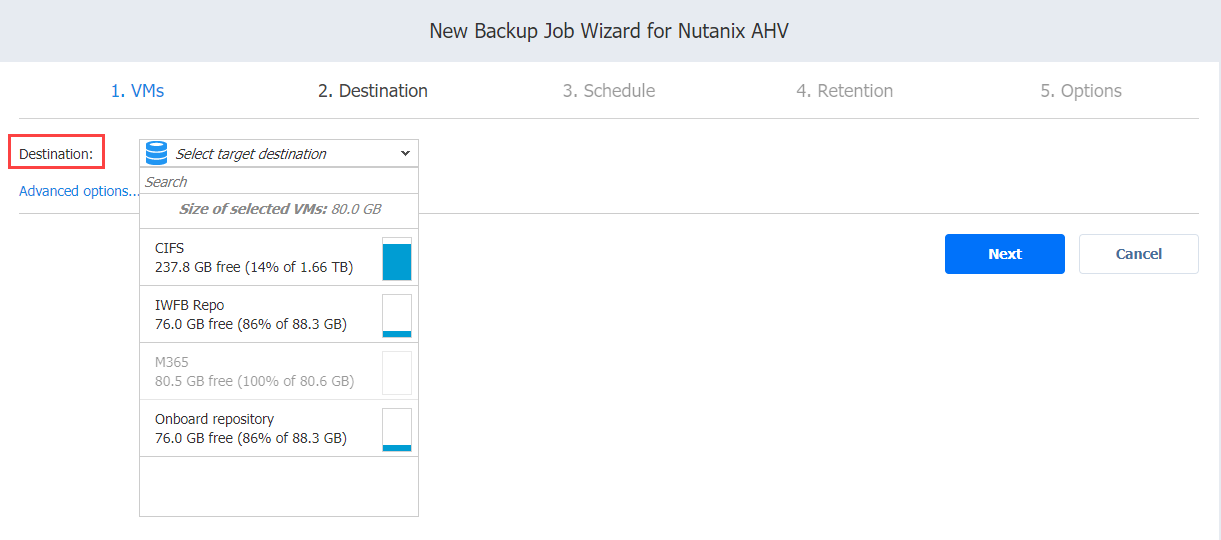1221x540 pixels.
Task: Open the 5. Options step
Action: coord(1081,91)
